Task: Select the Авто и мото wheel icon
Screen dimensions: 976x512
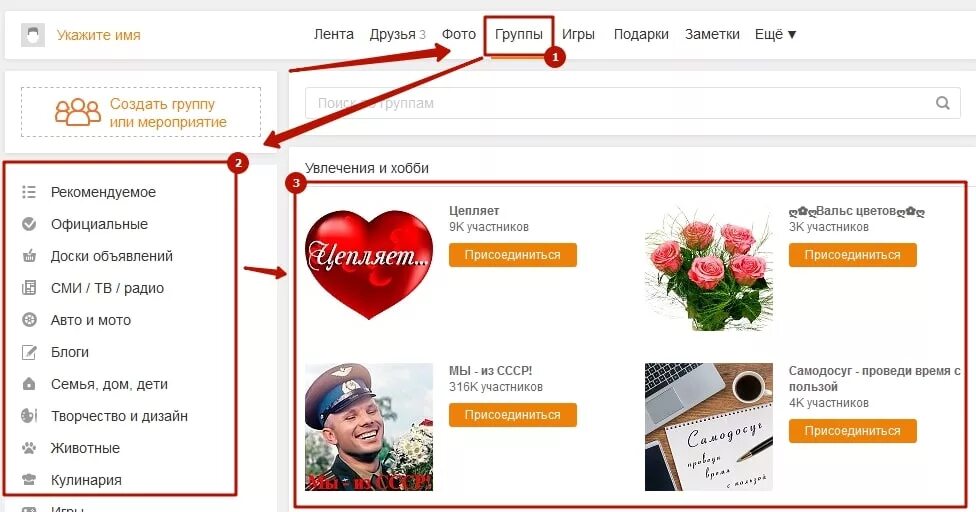Action: click(29, 320)
